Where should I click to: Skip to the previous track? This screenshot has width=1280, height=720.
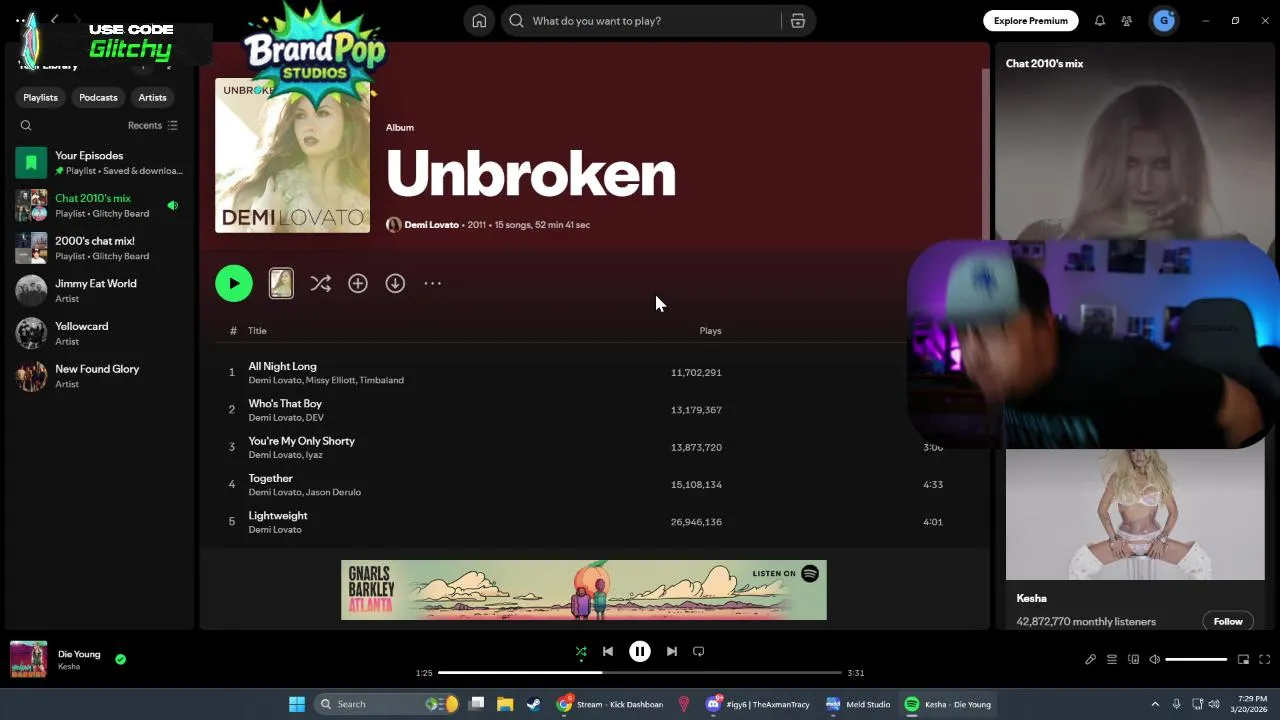(608, 652)
